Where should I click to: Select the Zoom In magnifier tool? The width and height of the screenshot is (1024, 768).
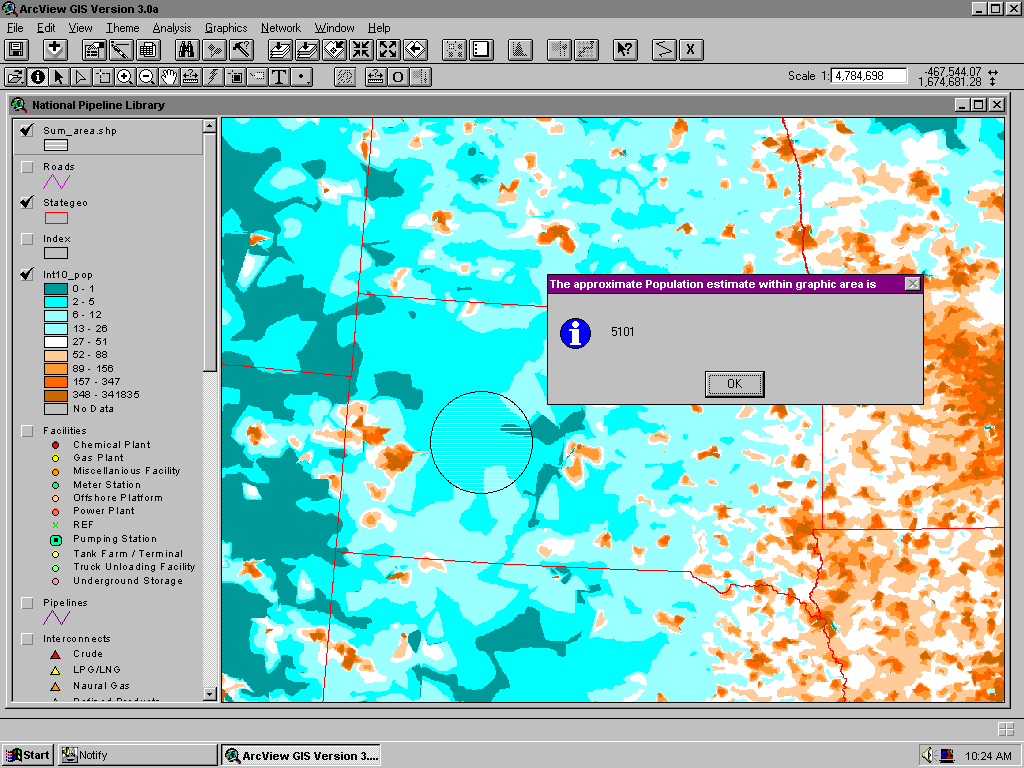(125, 77)
